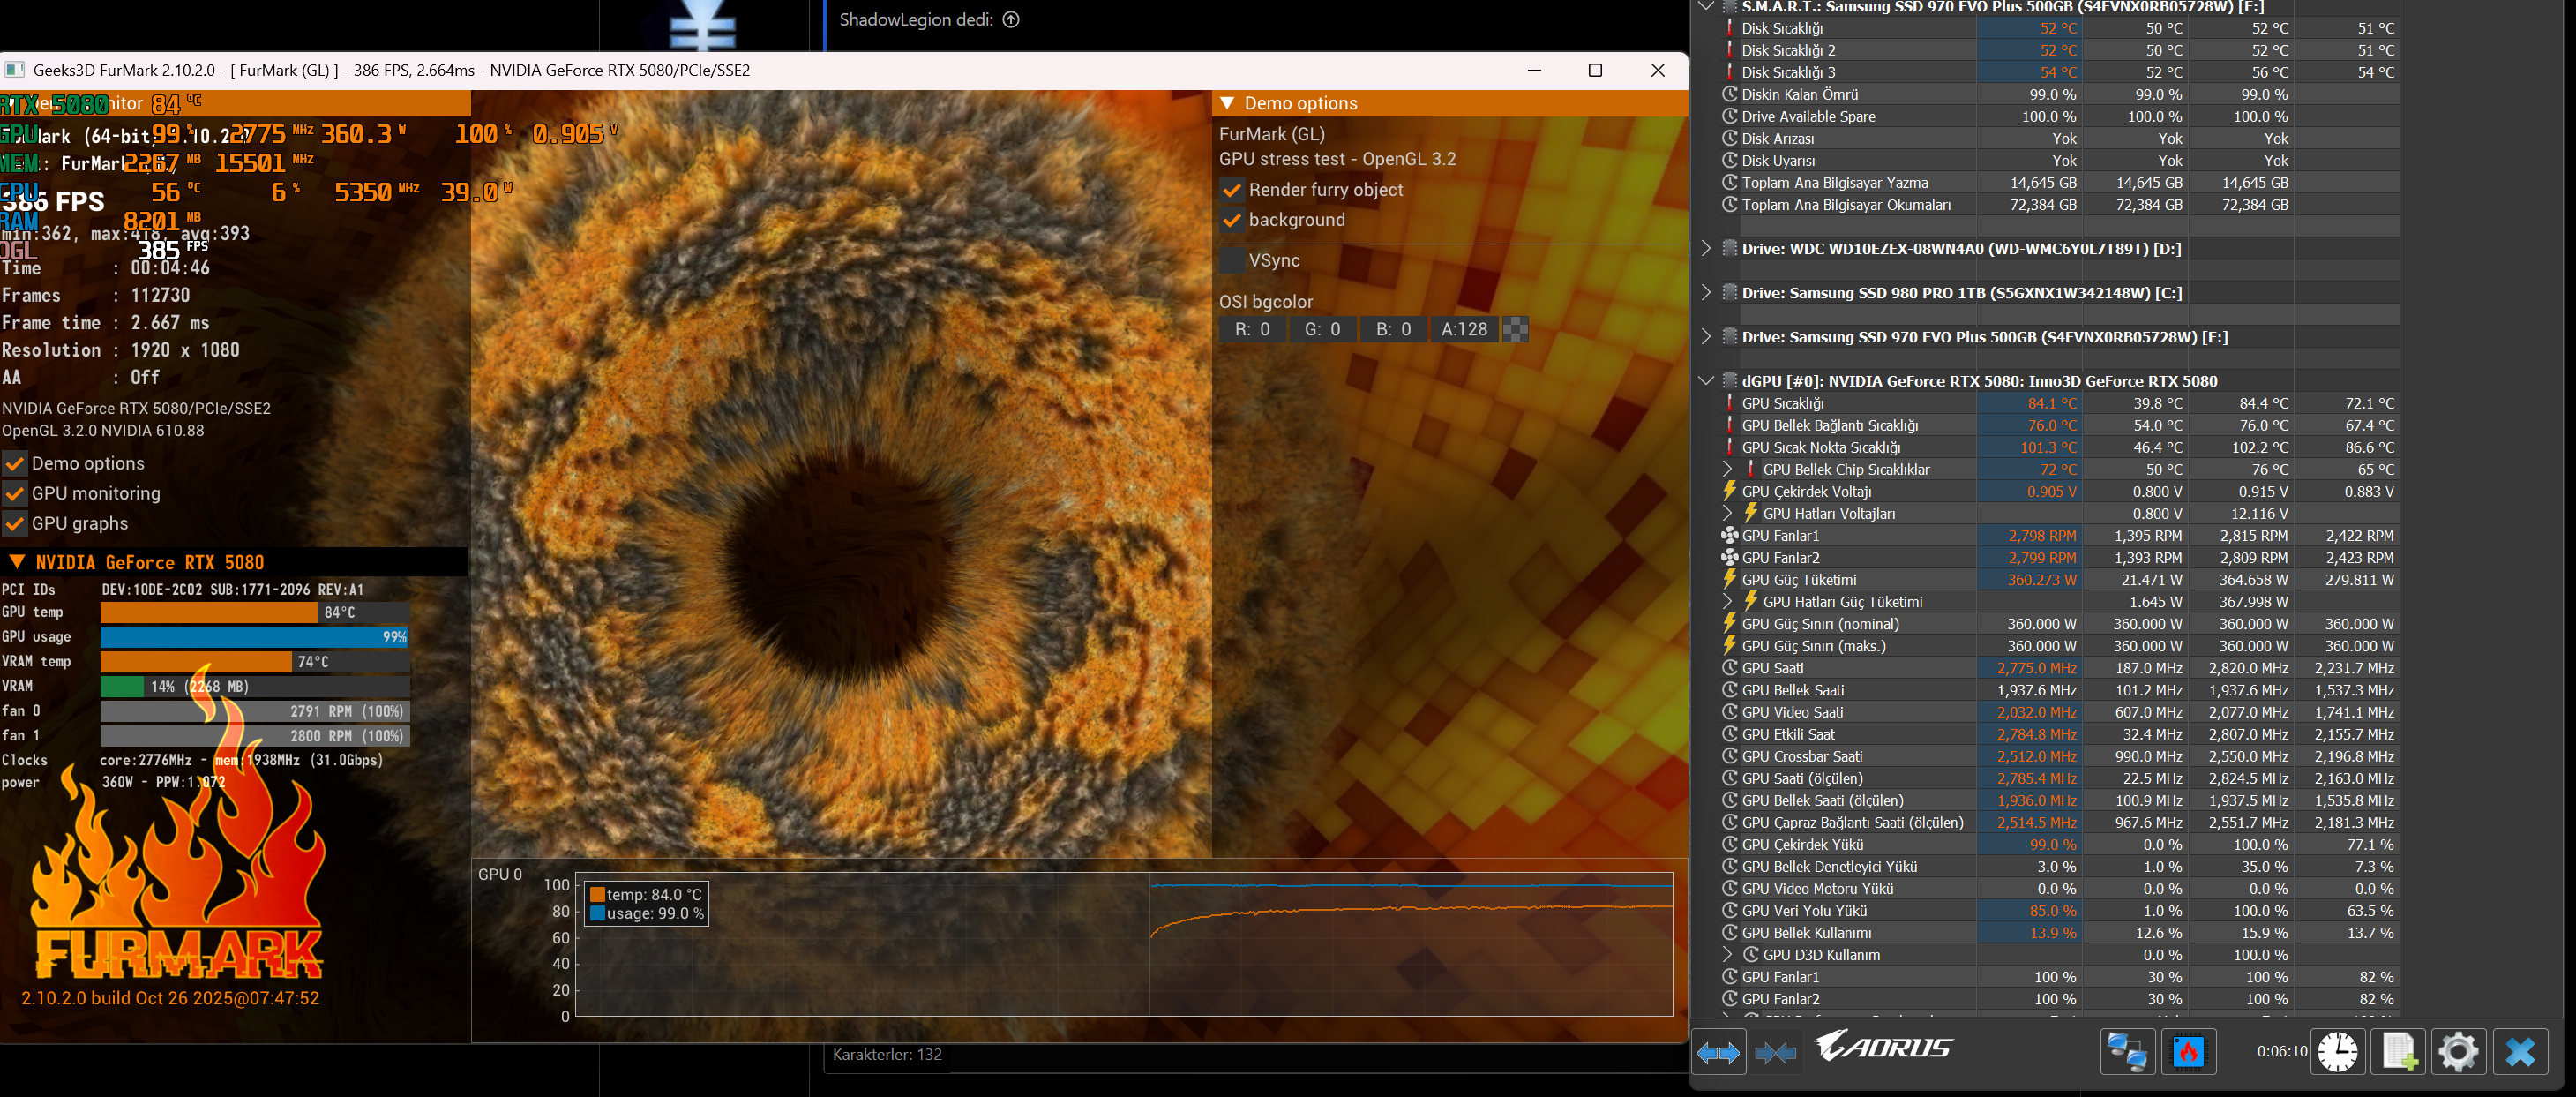The image size is (2576, 1097).
Task: Select the GPU Veri Yolu Yükü row label
Action: click(1804, 911)
